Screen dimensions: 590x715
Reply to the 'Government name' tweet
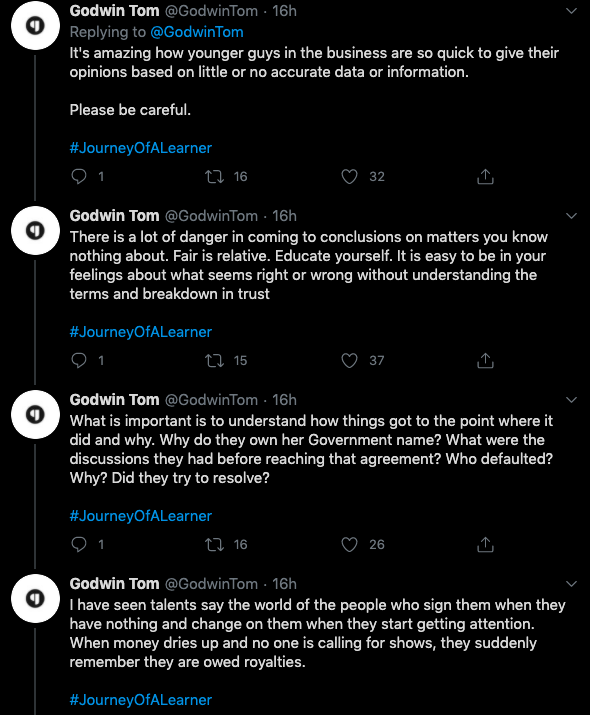coord(79,544)
